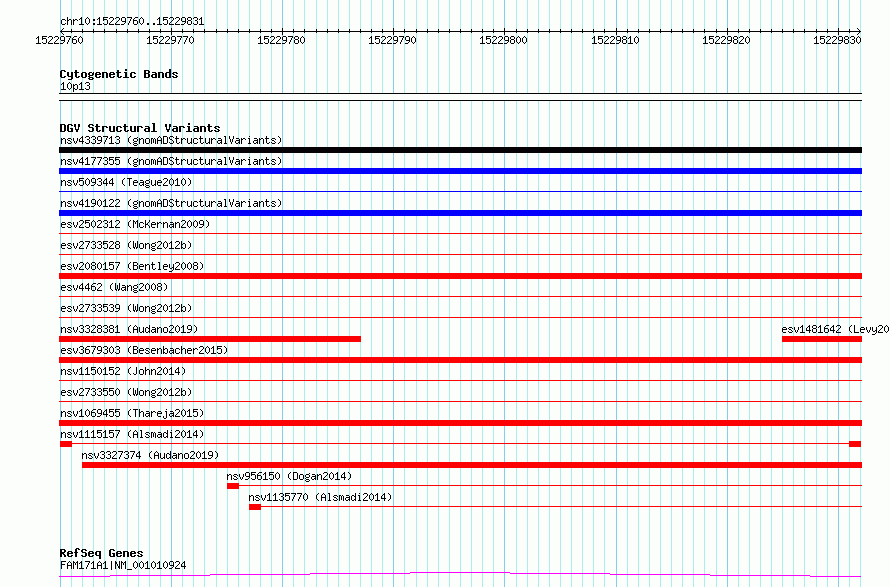Click the Cytogenetic Bands track title
The height and width of the screenshot is (587, 890).
(x=119, y=74)
